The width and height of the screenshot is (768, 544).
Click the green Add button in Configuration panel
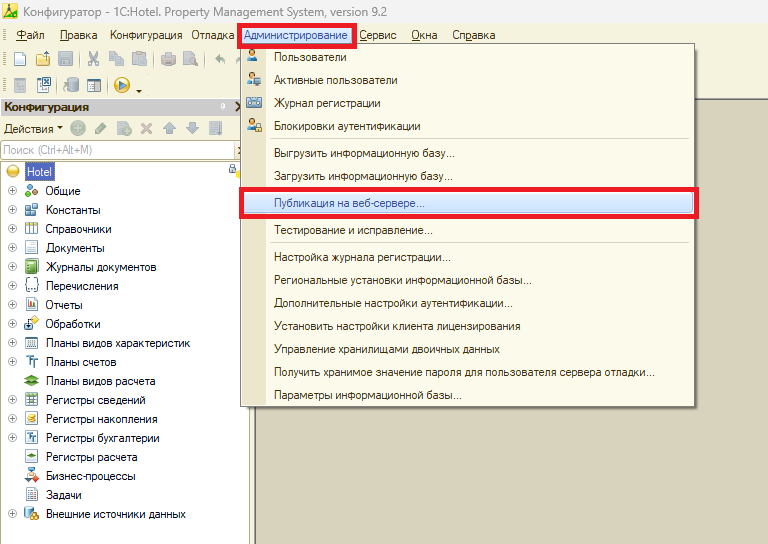click(x=79, y=128)
